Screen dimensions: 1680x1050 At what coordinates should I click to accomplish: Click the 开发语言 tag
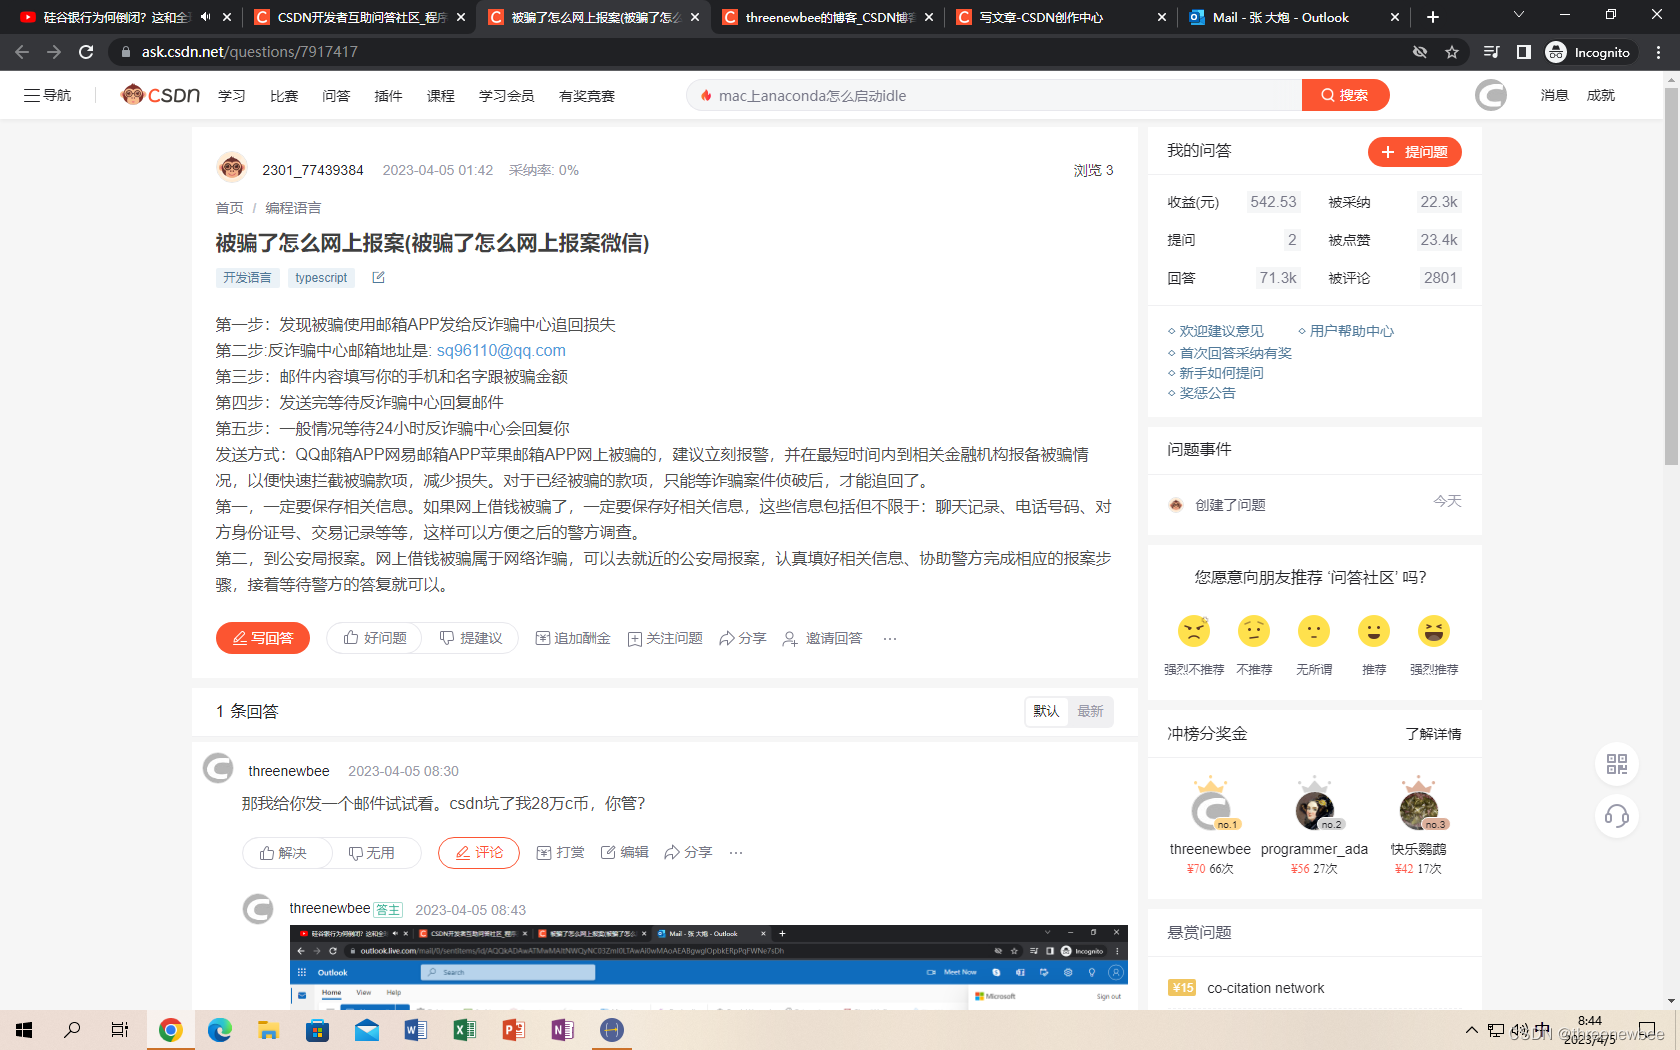point(247,278)
